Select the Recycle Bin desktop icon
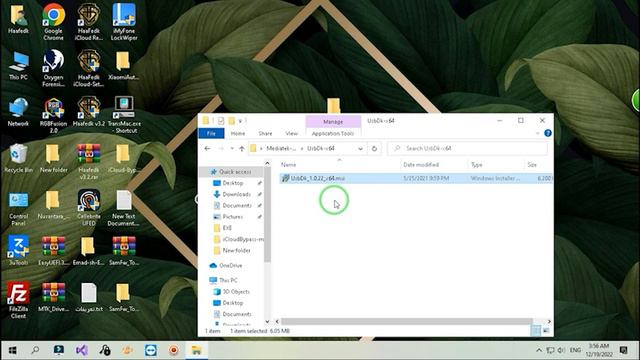This screenshot has height=360, width=640. (x=18, y=158)
